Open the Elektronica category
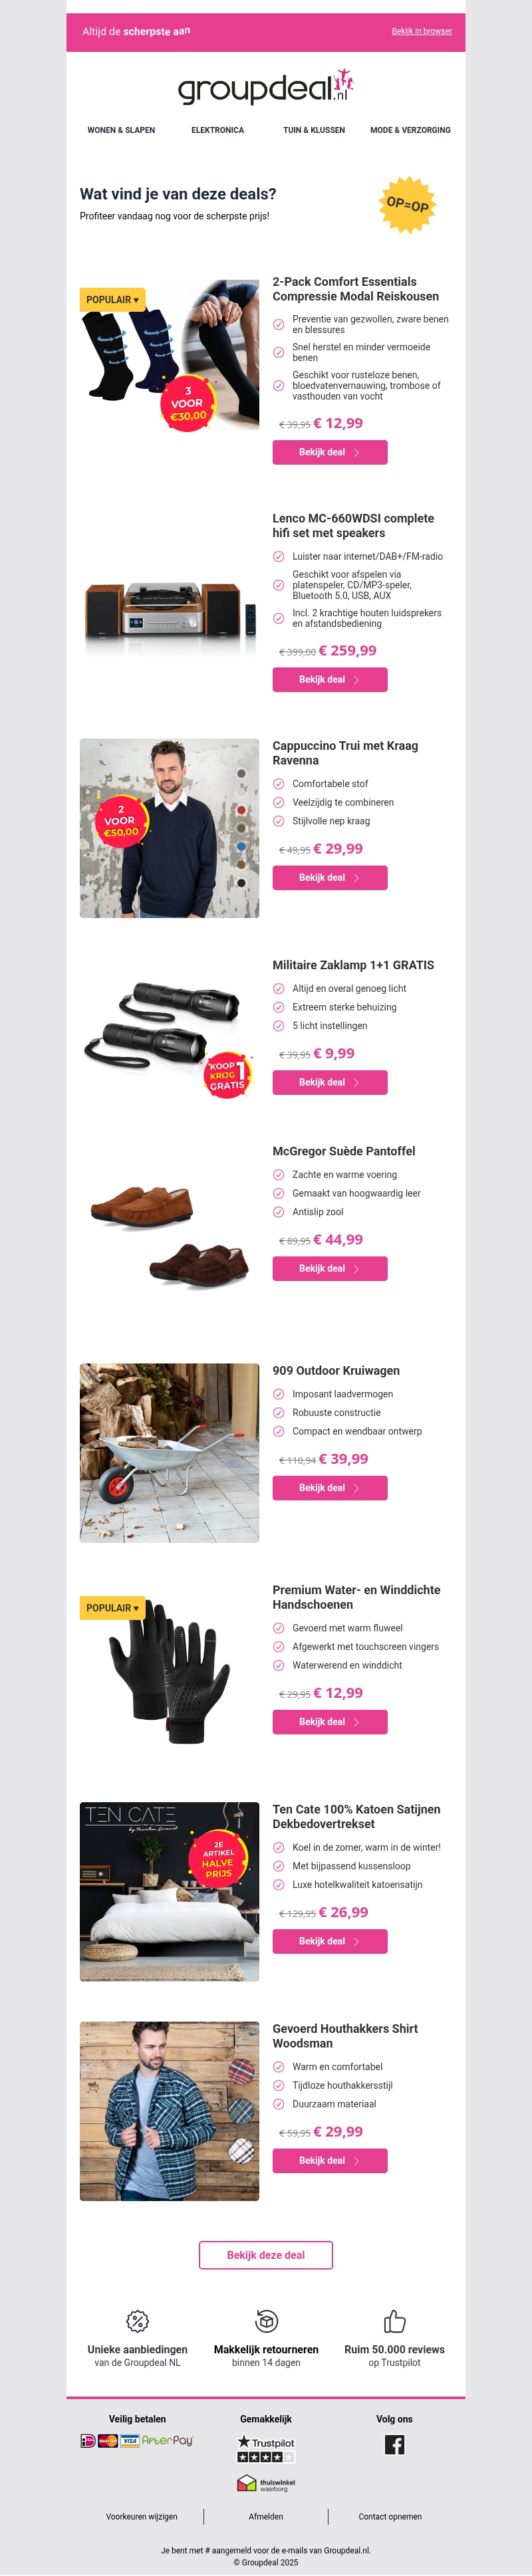 [218, 130]
